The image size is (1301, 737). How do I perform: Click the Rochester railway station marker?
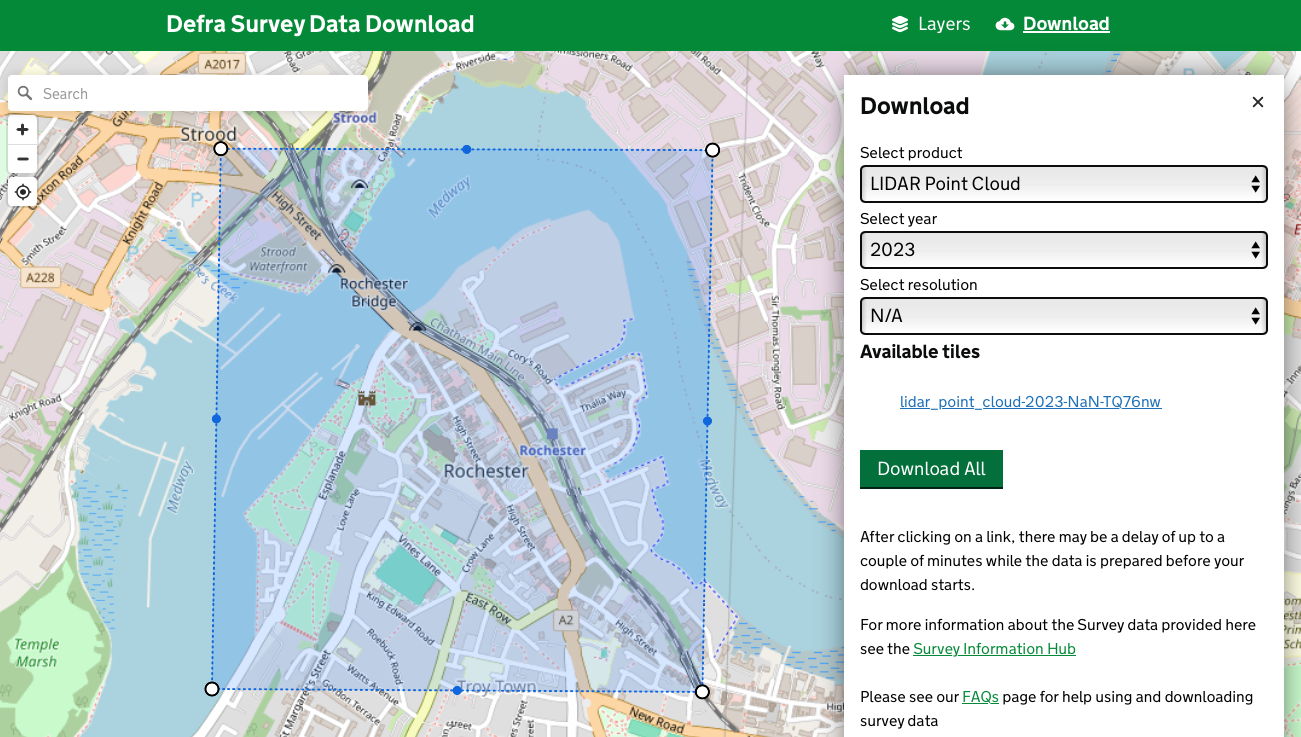tap(552, 434)
